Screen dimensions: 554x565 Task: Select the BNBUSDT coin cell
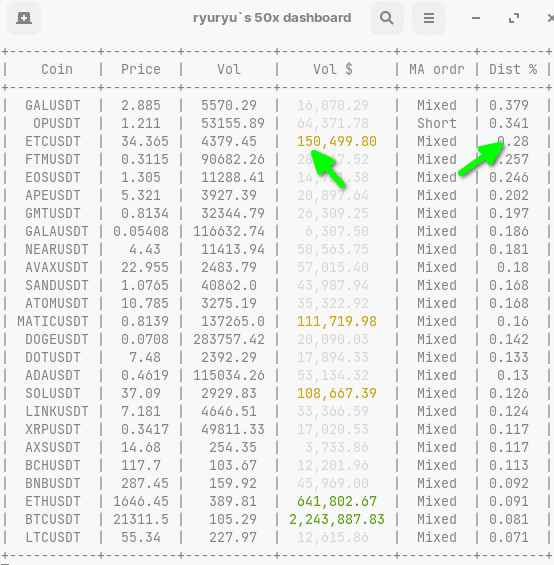click(53, 484)
